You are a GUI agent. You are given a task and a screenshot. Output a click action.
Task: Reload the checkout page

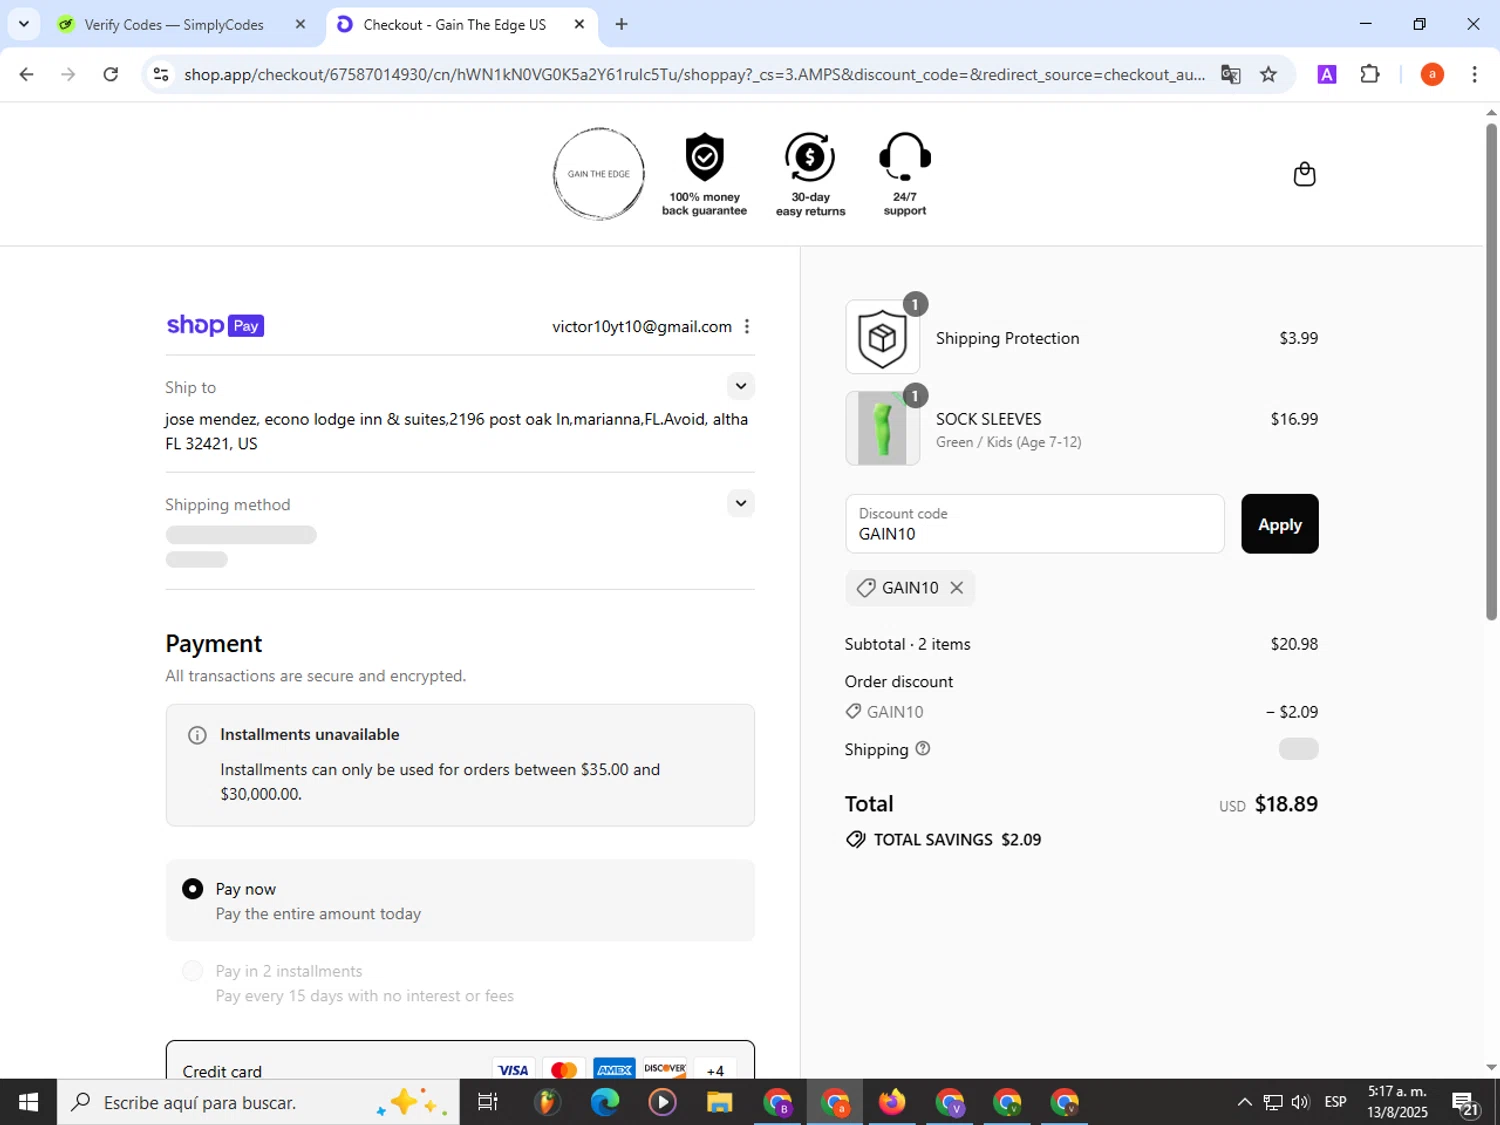[111, 74]
